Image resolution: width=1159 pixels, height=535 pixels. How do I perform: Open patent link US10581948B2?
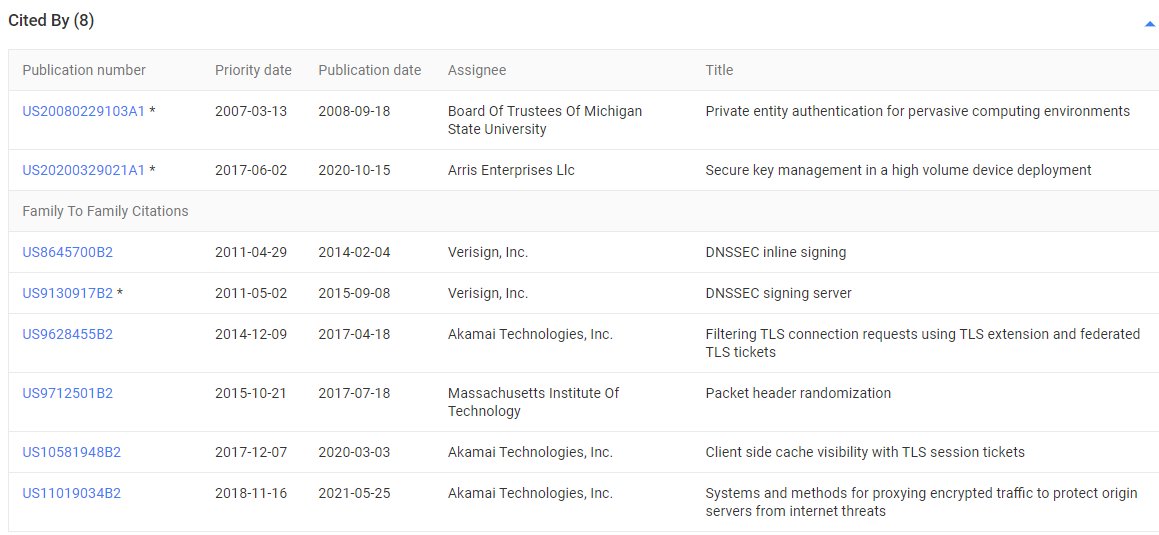point(71,452)
